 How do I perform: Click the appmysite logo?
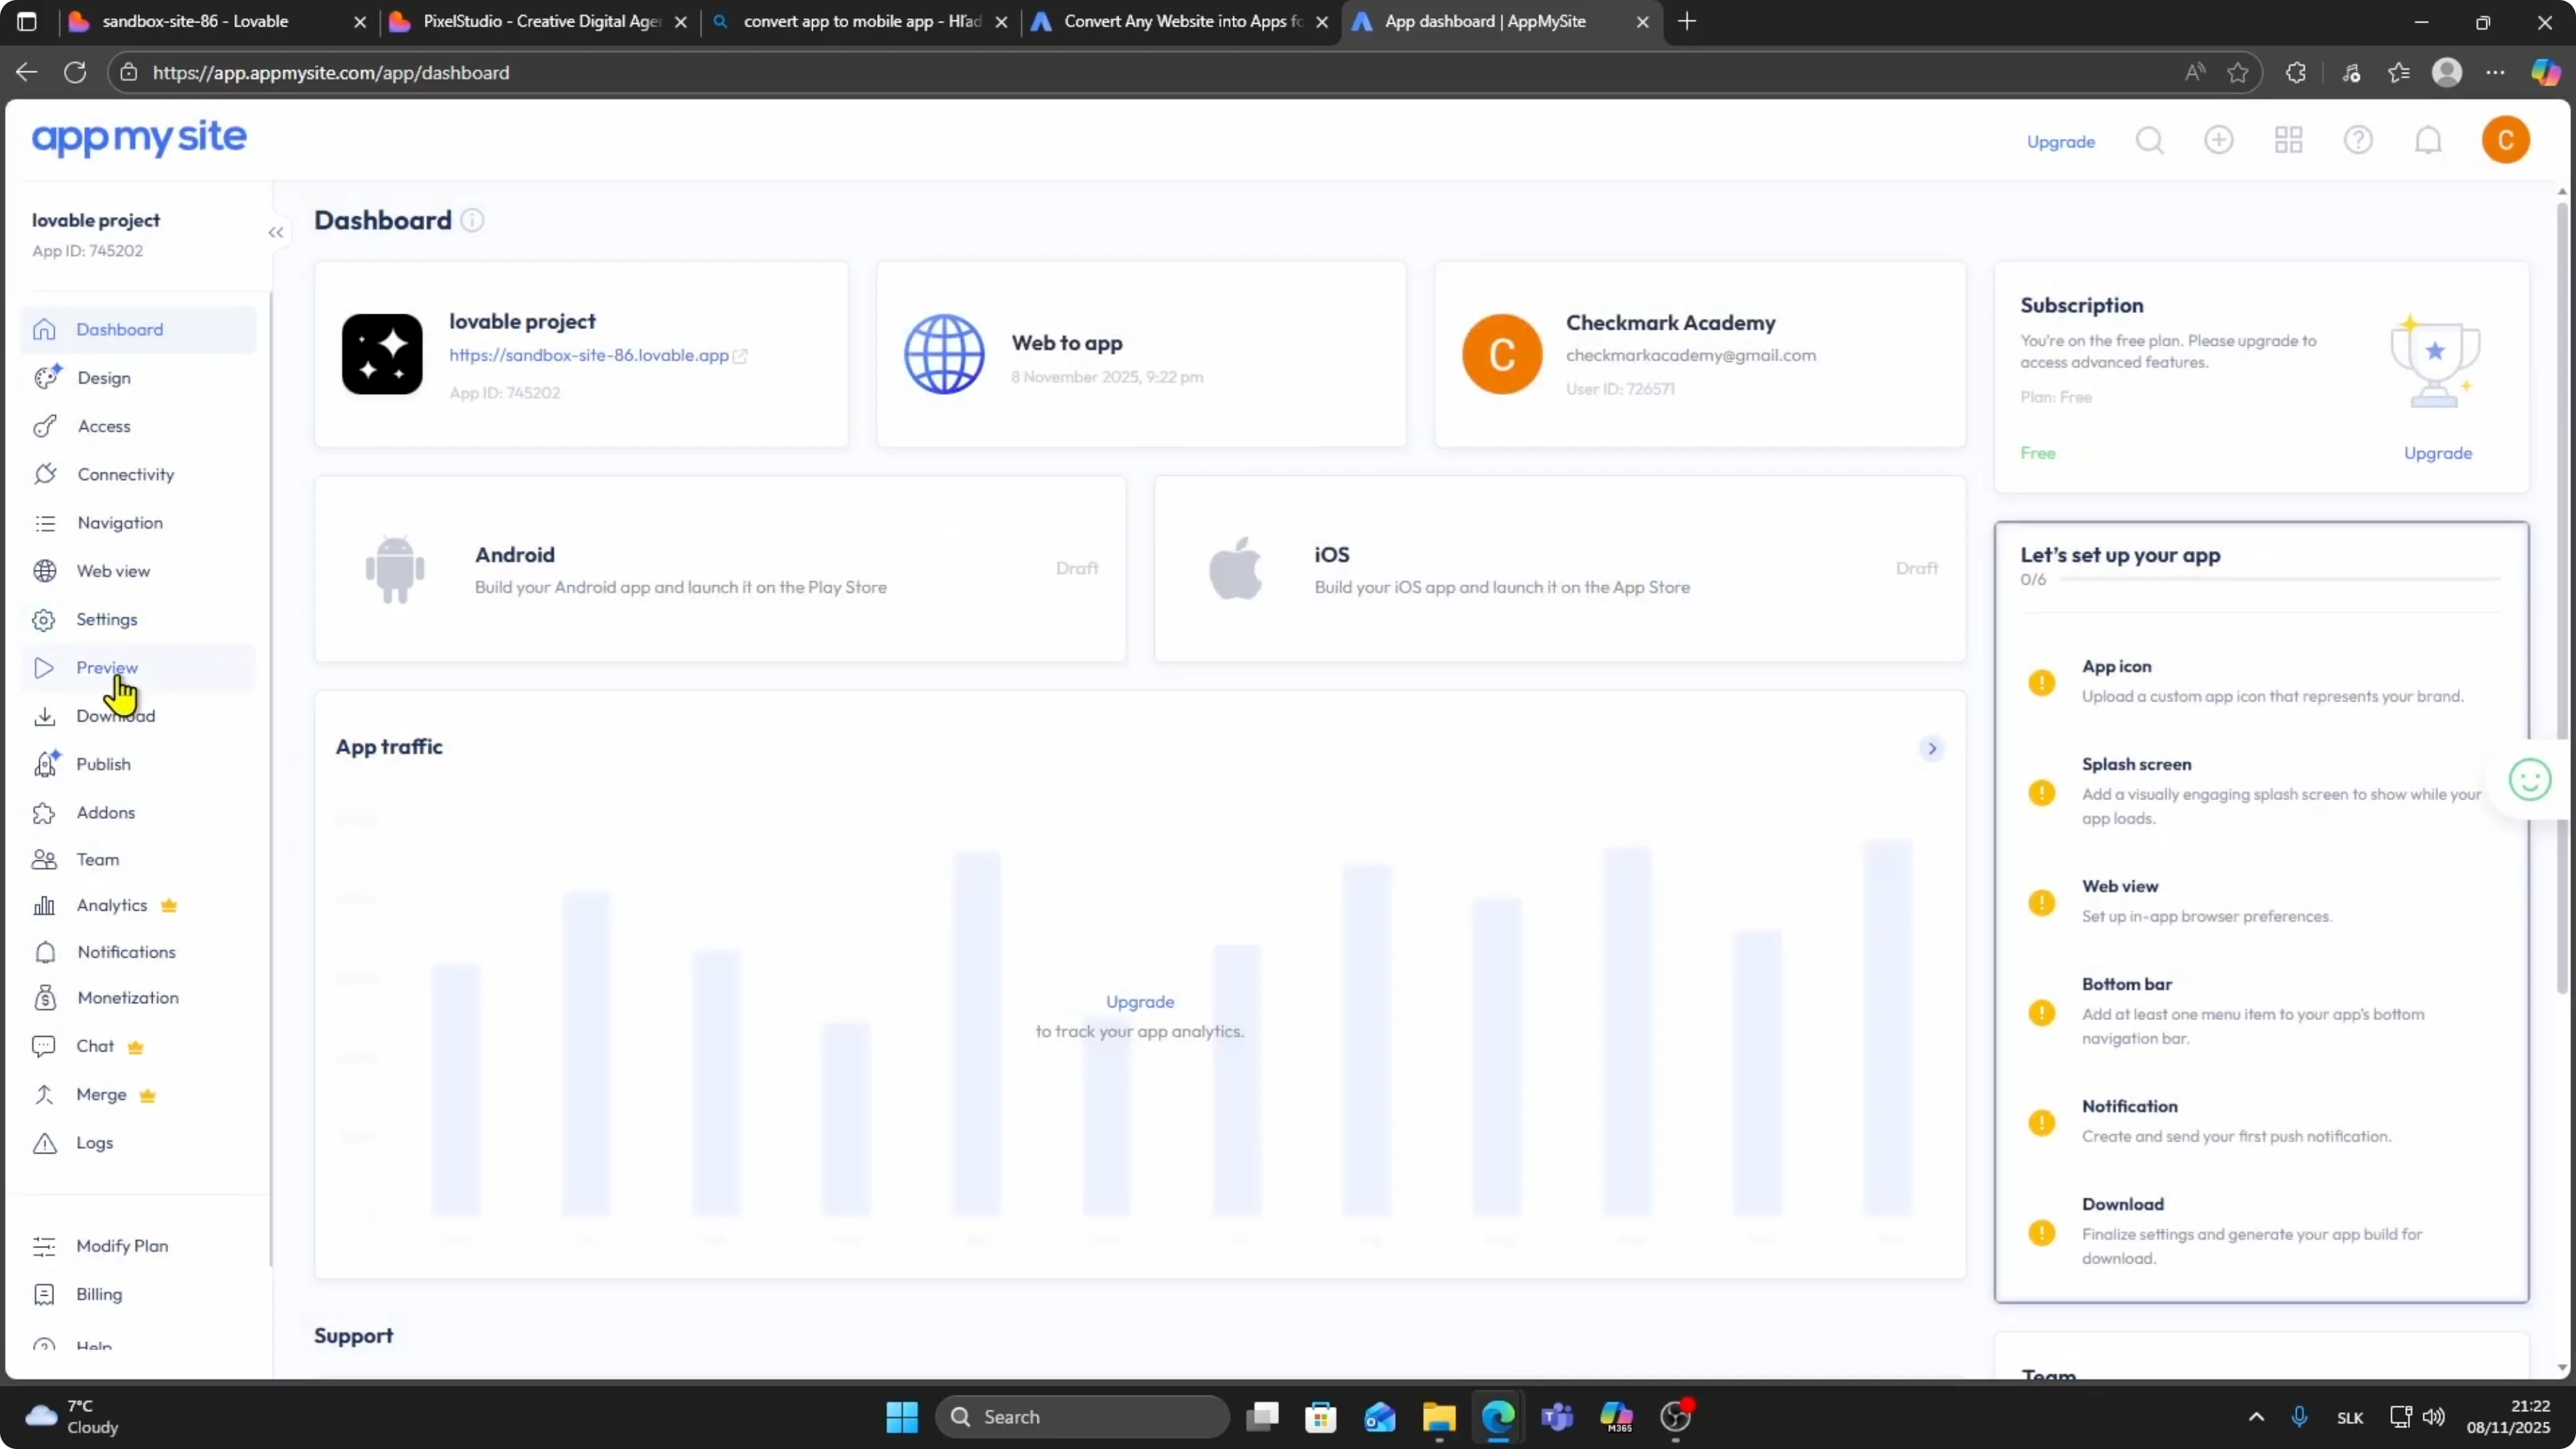[139, 138]
